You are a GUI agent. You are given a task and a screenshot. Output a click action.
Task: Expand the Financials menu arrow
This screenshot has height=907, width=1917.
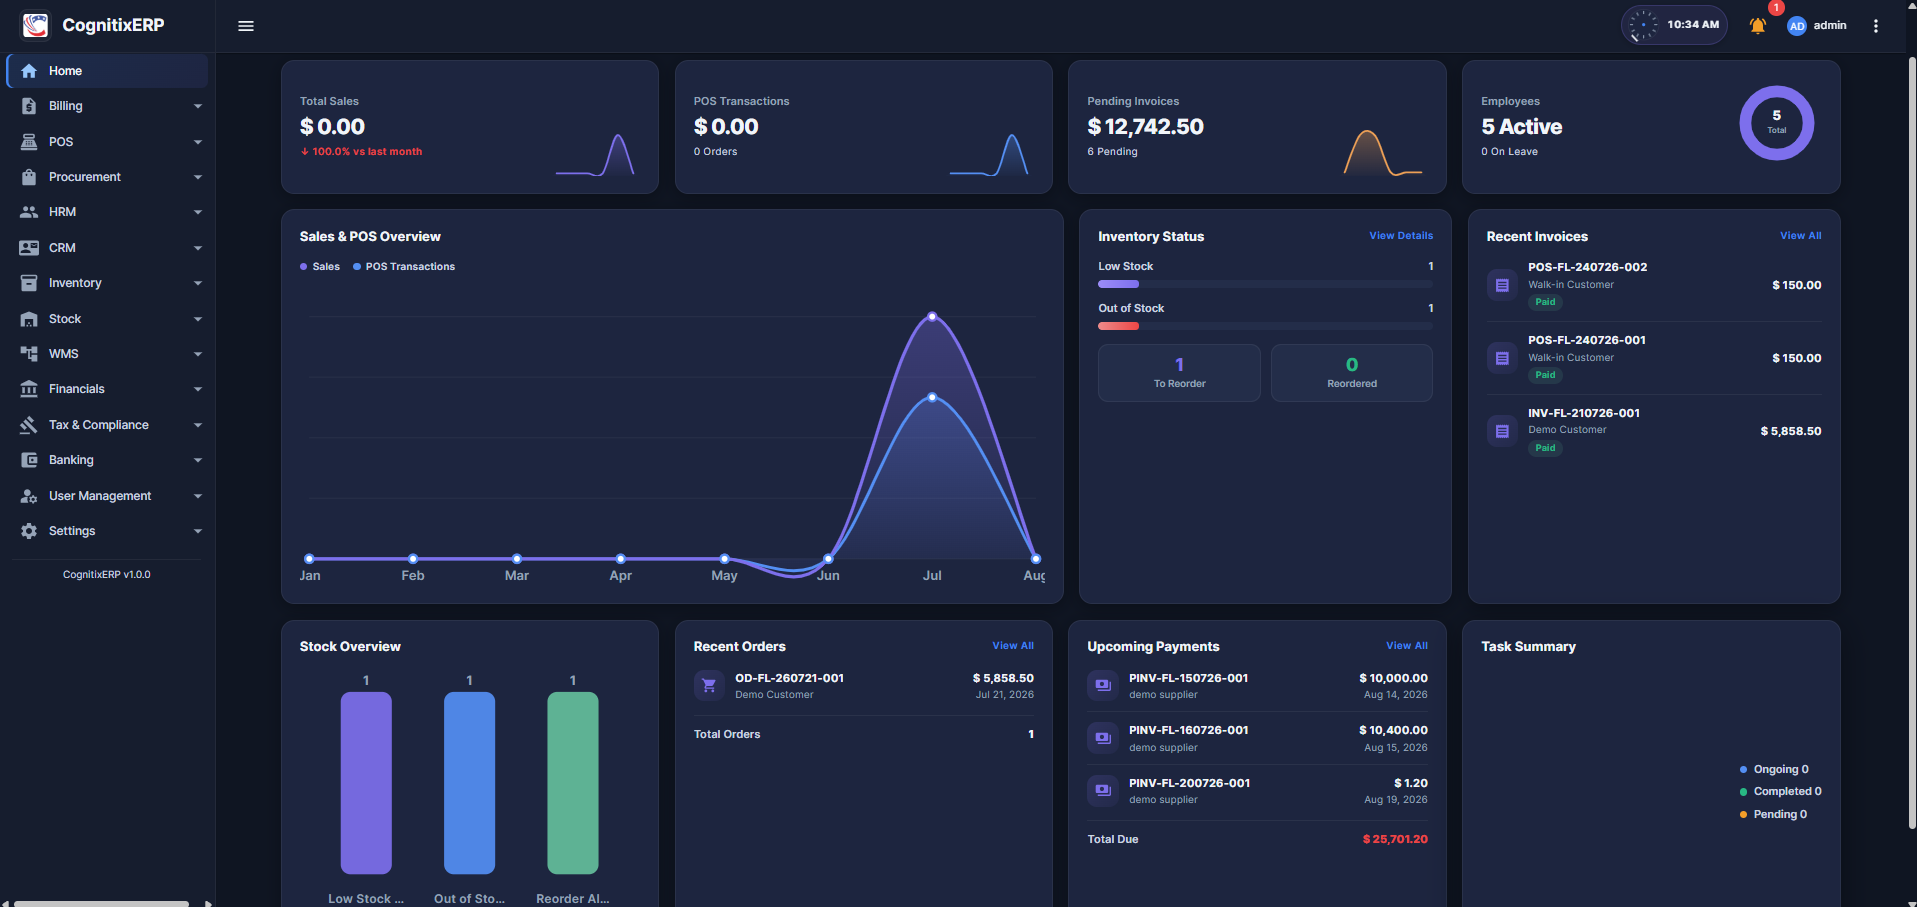198,389
